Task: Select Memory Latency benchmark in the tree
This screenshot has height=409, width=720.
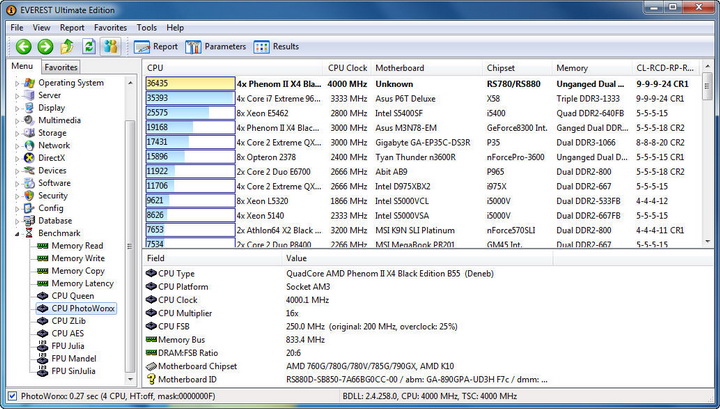Action: (82, 284)
